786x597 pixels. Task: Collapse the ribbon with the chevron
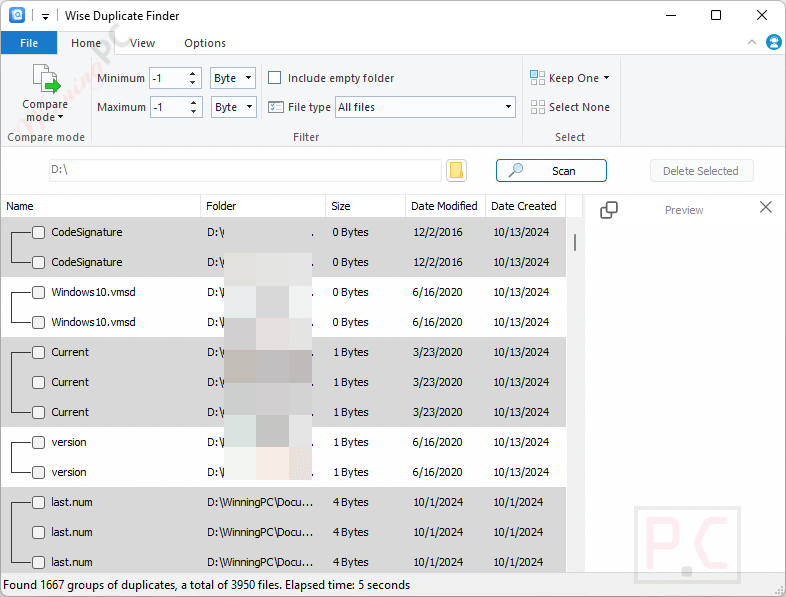(751, 43)
